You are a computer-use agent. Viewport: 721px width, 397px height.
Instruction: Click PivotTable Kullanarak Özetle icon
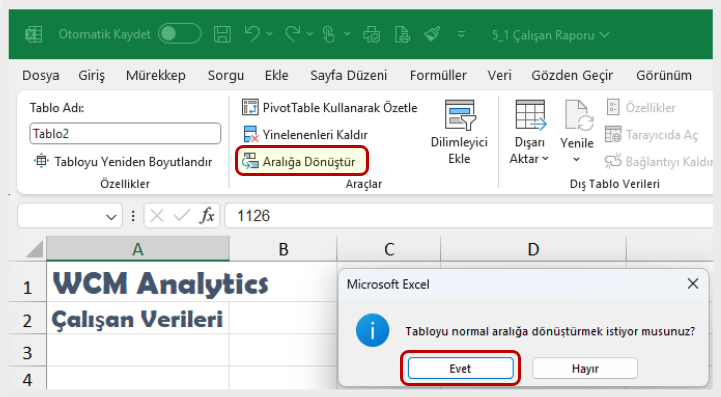250,108
